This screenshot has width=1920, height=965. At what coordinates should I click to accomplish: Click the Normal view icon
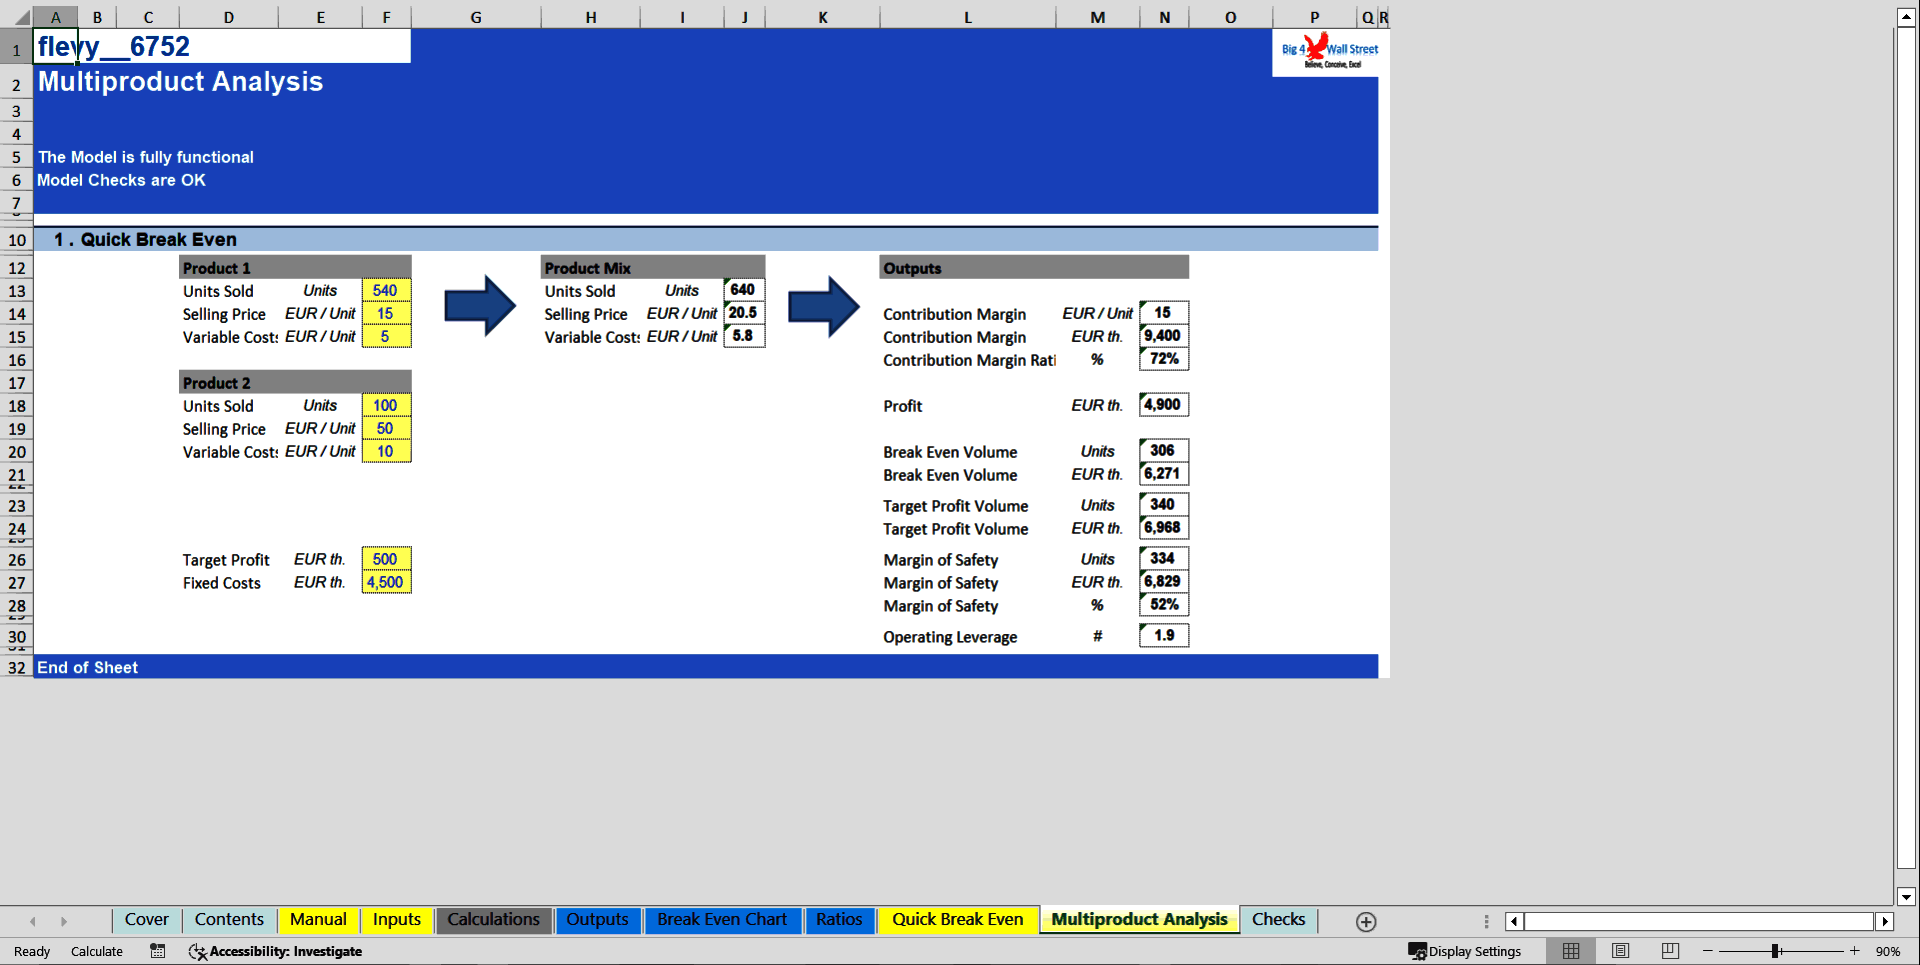(x=1570, y=951)
